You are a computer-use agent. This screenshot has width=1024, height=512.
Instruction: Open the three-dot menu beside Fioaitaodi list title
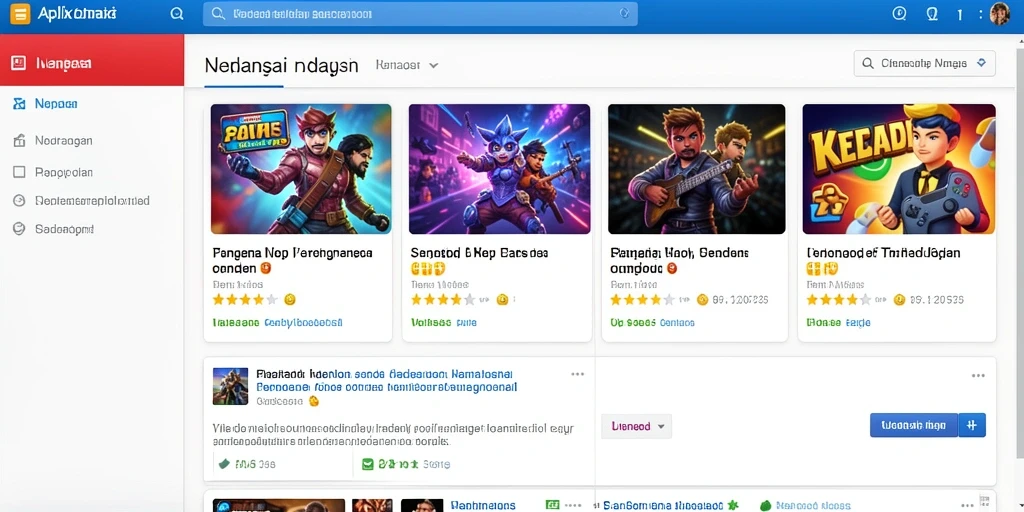[577, 374]
